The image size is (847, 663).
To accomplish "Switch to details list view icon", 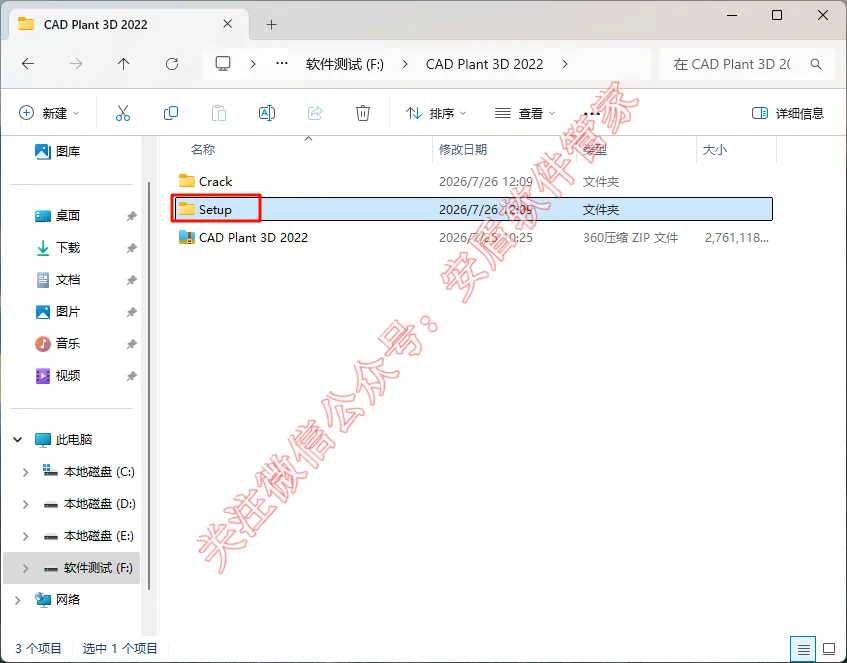I will [803, 648].
